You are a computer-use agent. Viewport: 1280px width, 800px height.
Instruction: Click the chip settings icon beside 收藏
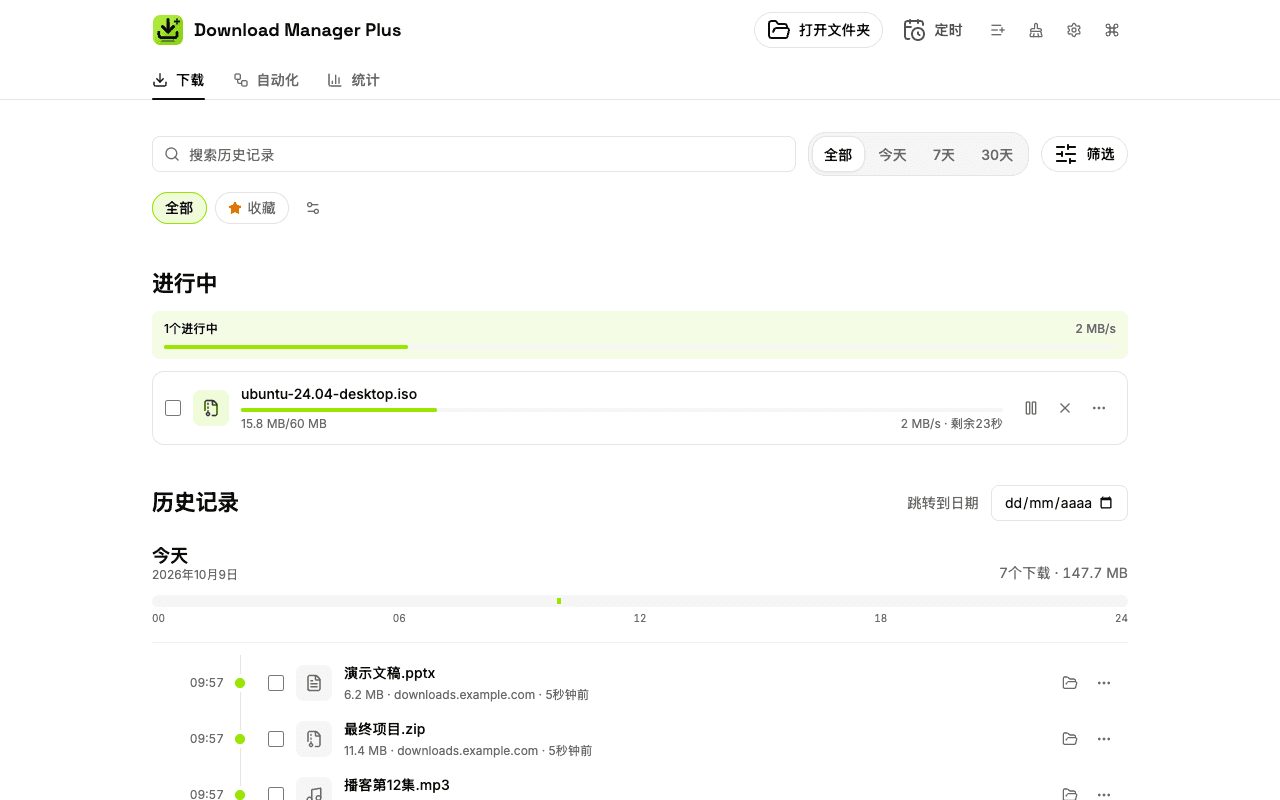point(313,208)
